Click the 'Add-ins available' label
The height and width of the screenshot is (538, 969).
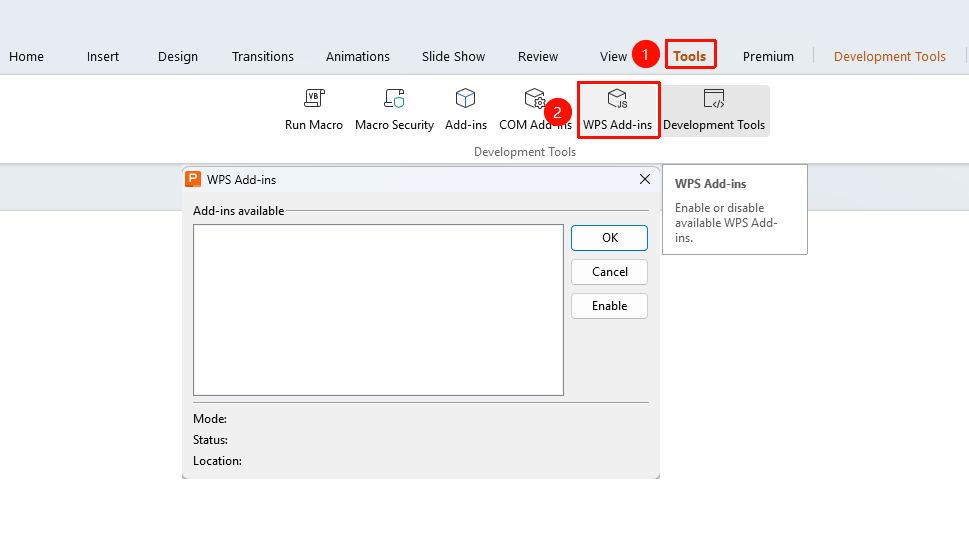(239, 211)
